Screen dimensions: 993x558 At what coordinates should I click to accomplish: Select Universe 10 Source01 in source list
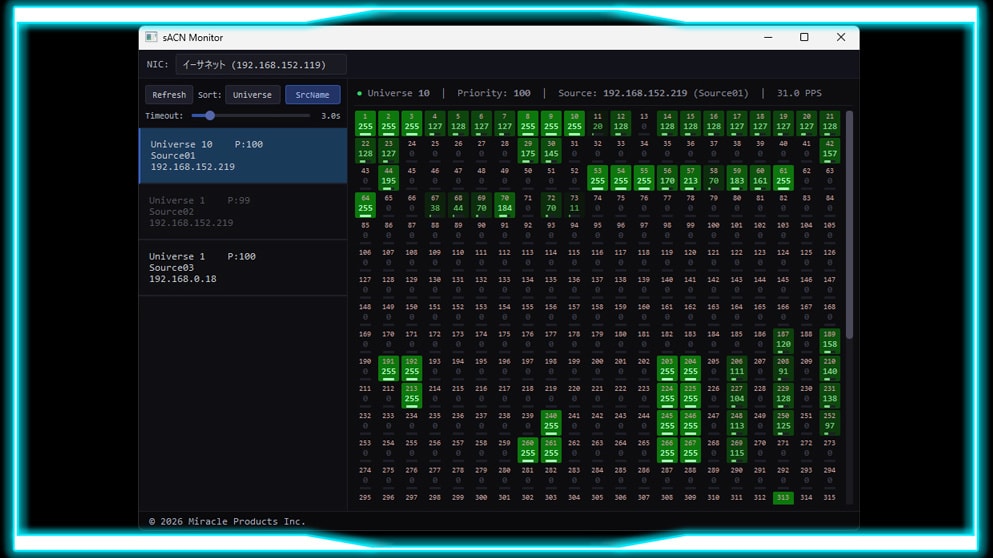(243, 156)
